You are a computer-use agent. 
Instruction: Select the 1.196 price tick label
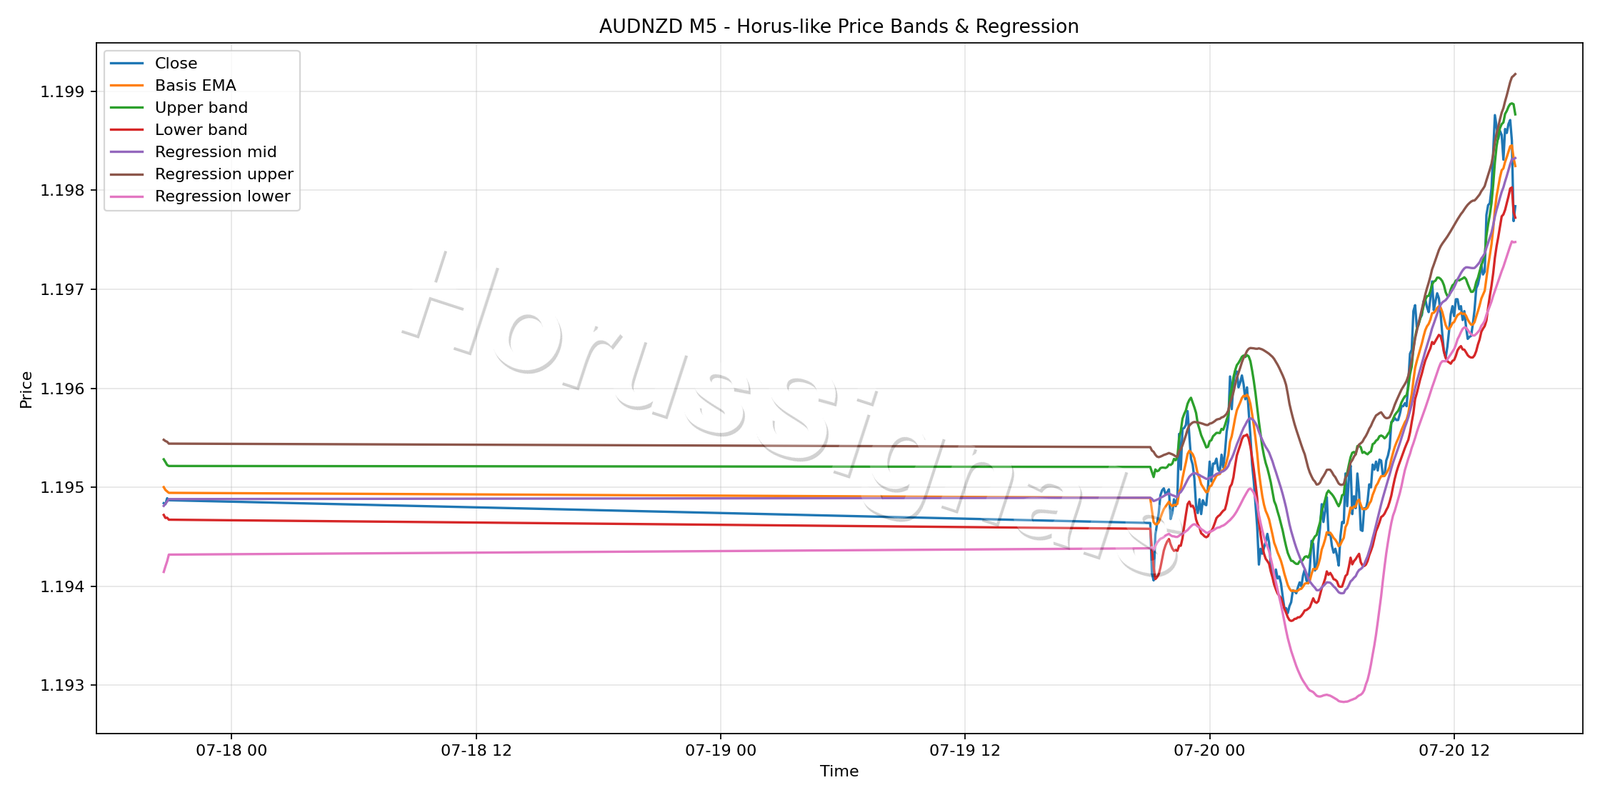pyautogui.click(x=64, y=389)
